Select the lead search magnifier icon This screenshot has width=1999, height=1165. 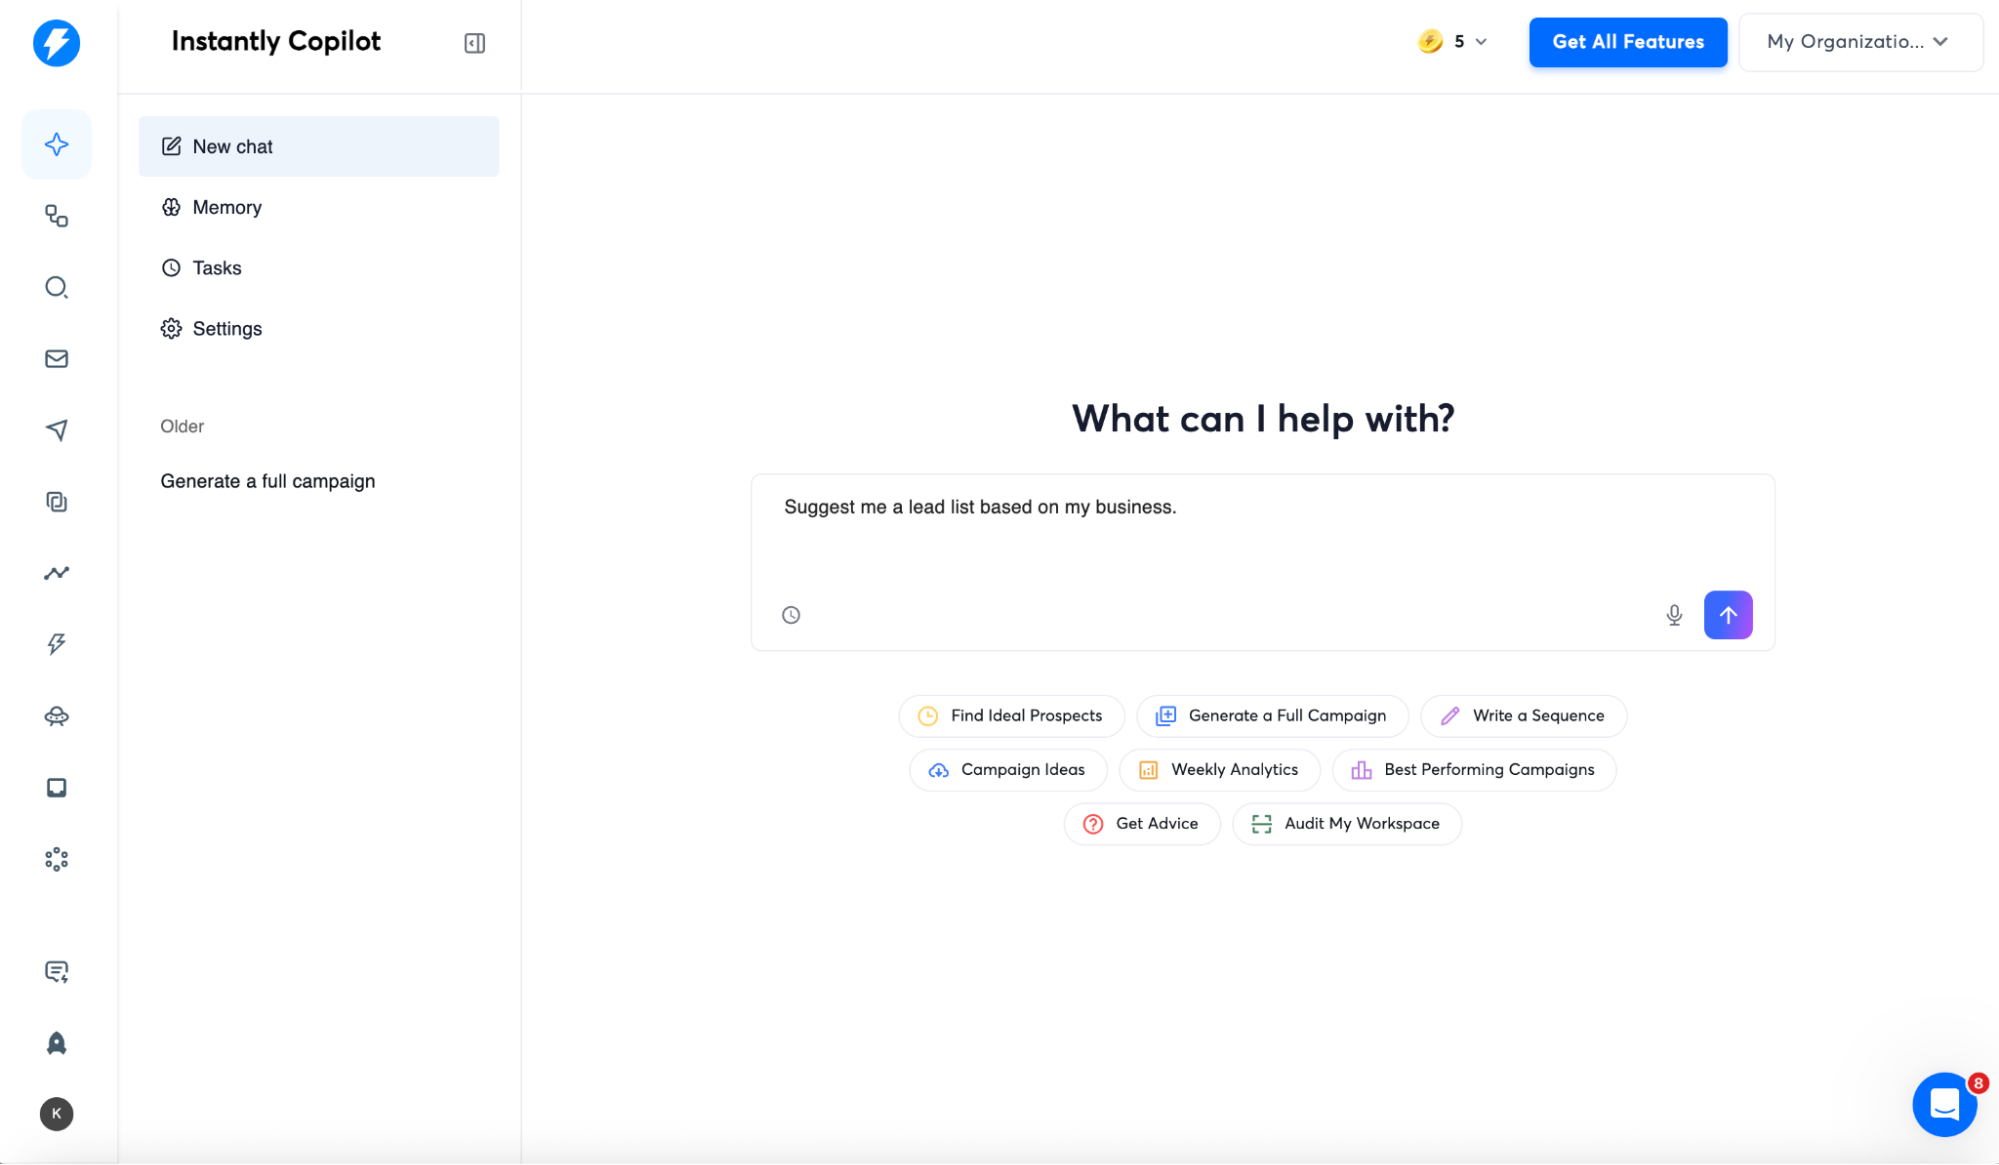[x=57, y=288]
